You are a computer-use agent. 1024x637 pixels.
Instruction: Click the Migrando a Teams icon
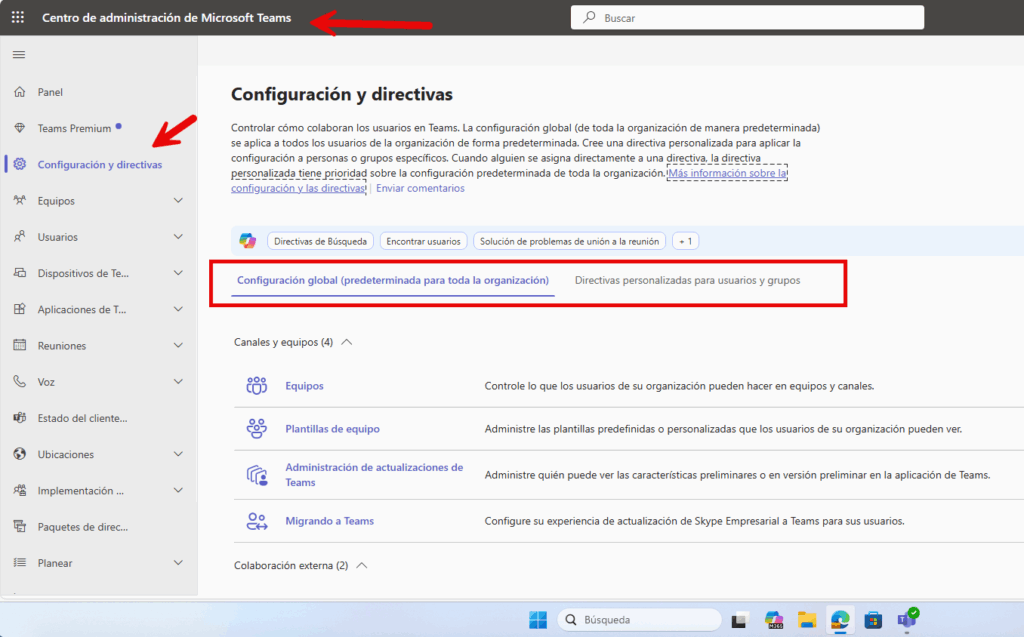click(257, 521)
